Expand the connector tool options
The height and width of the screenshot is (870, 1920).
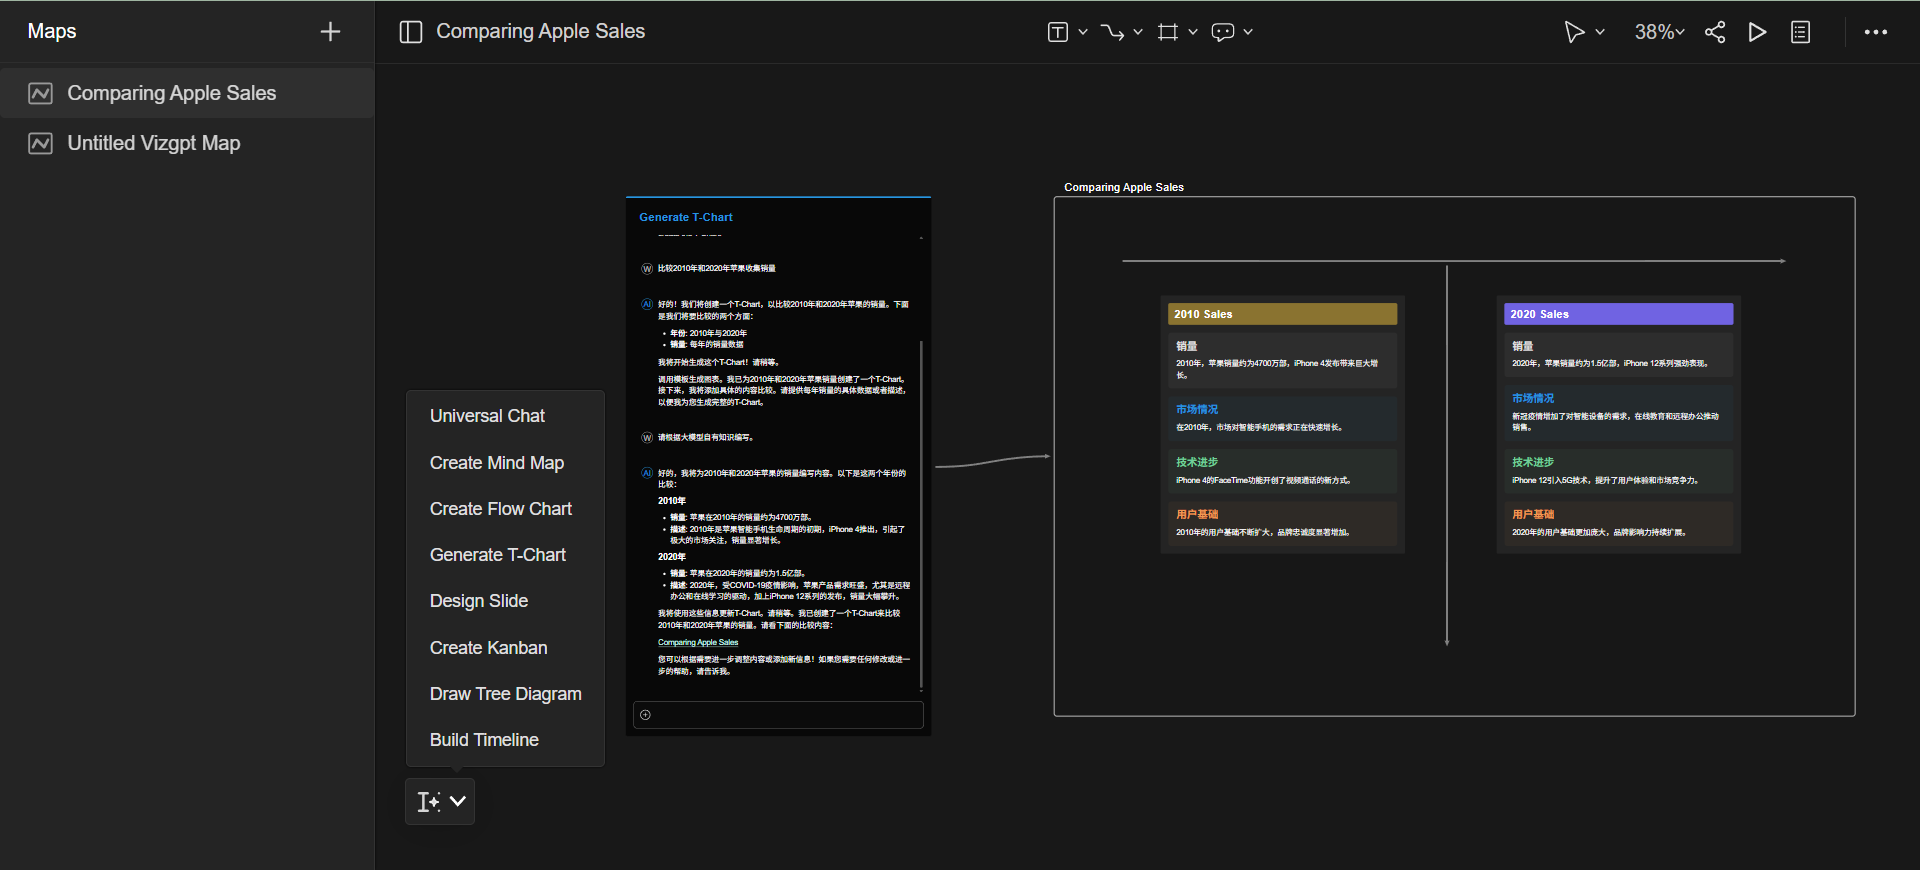pyautogui.click(x=1138, y=32)
